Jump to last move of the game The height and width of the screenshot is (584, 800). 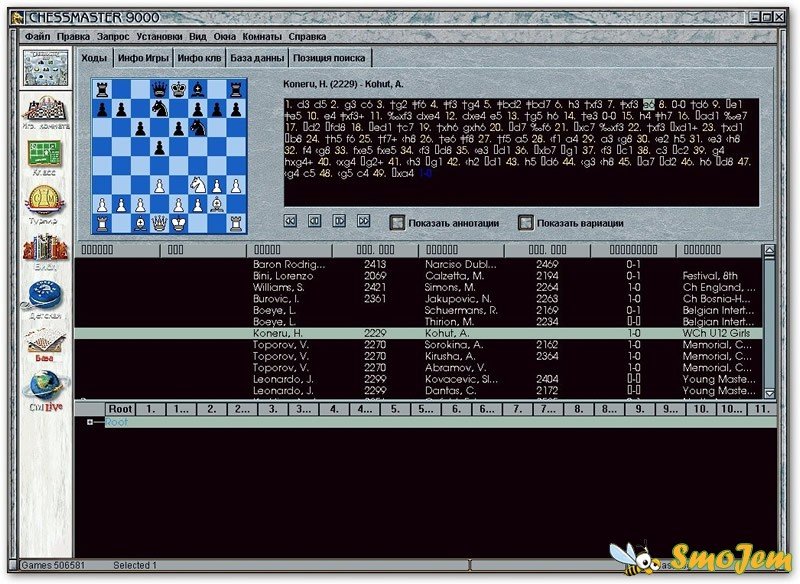tap(362, 221)
